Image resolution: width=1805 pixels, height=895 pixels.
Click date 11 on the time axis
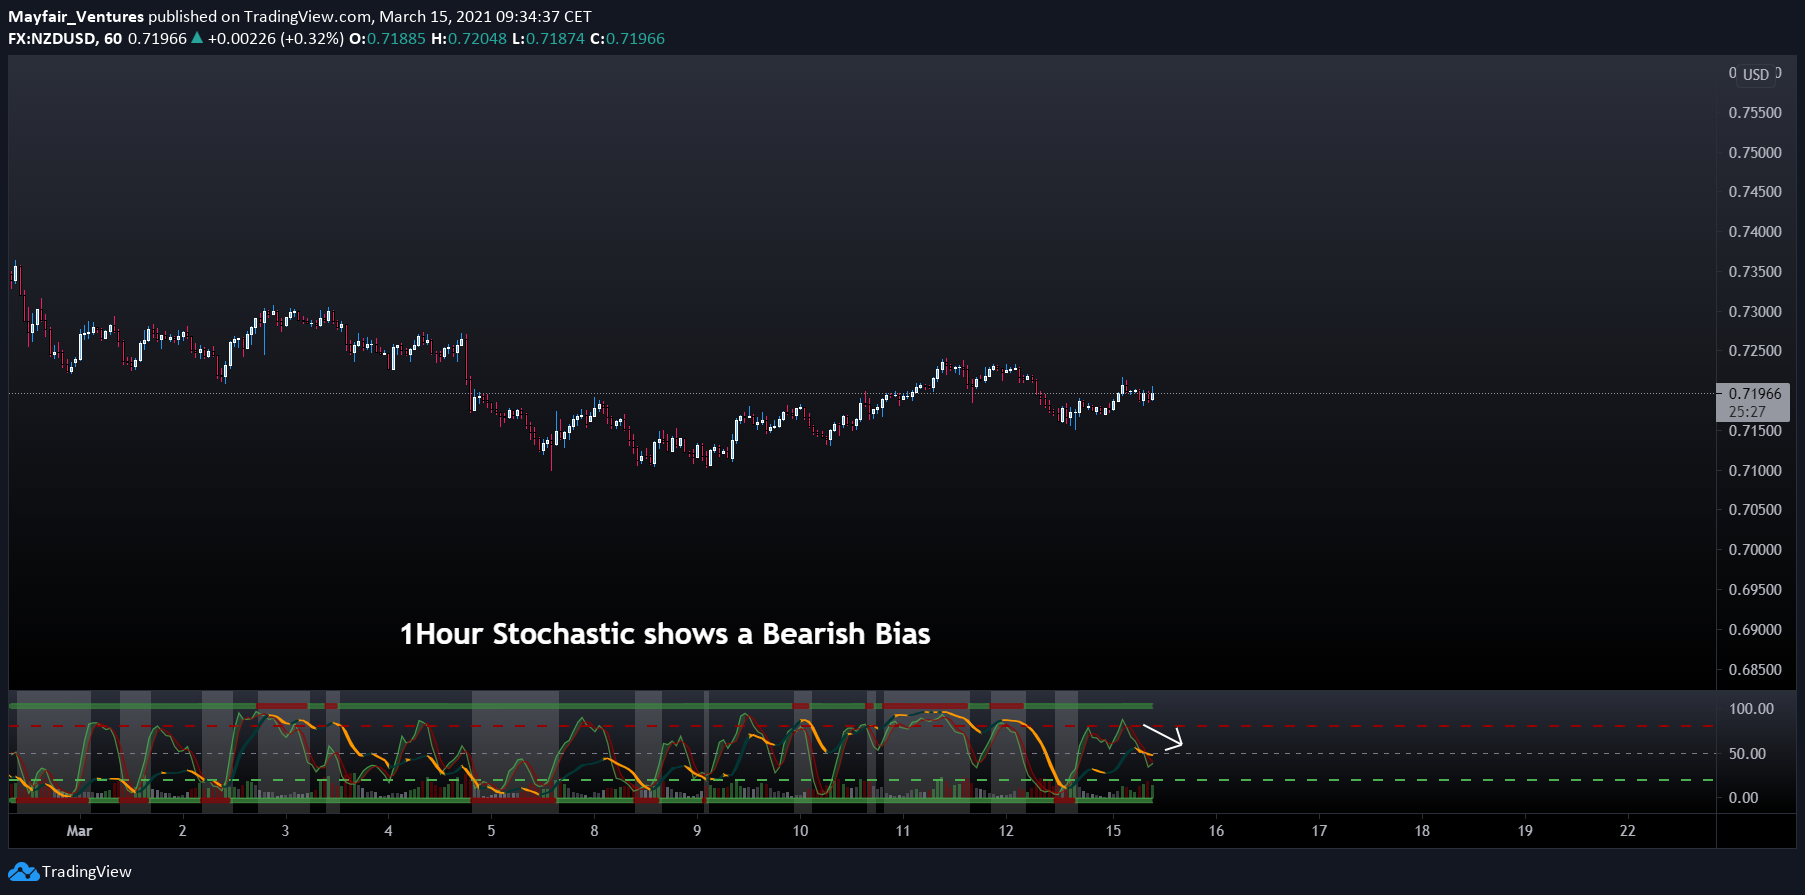(x=903, y=831)
